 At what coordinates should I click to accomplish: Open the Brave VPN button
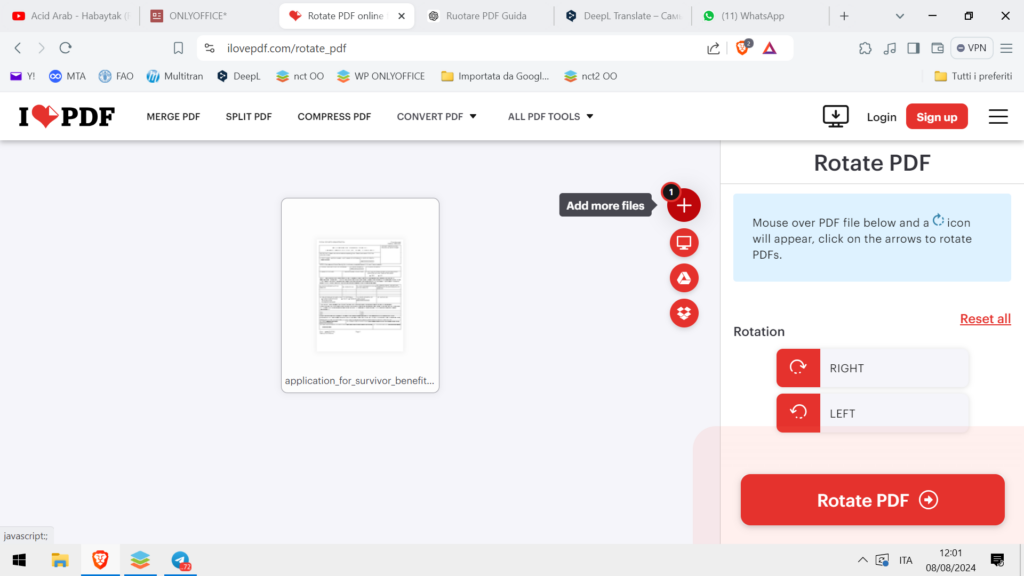pos(971,47)
